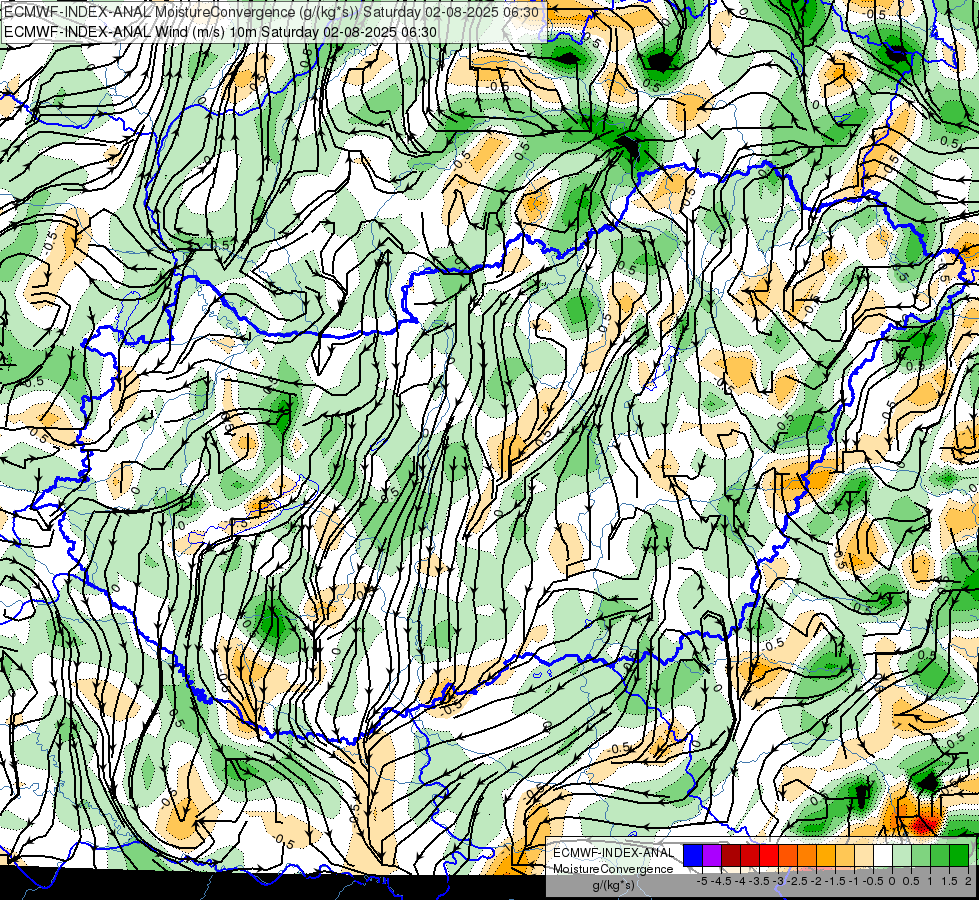979x900 pixels.
Task: Click the -5 legend scale value
Action: [x=702, y=881]
